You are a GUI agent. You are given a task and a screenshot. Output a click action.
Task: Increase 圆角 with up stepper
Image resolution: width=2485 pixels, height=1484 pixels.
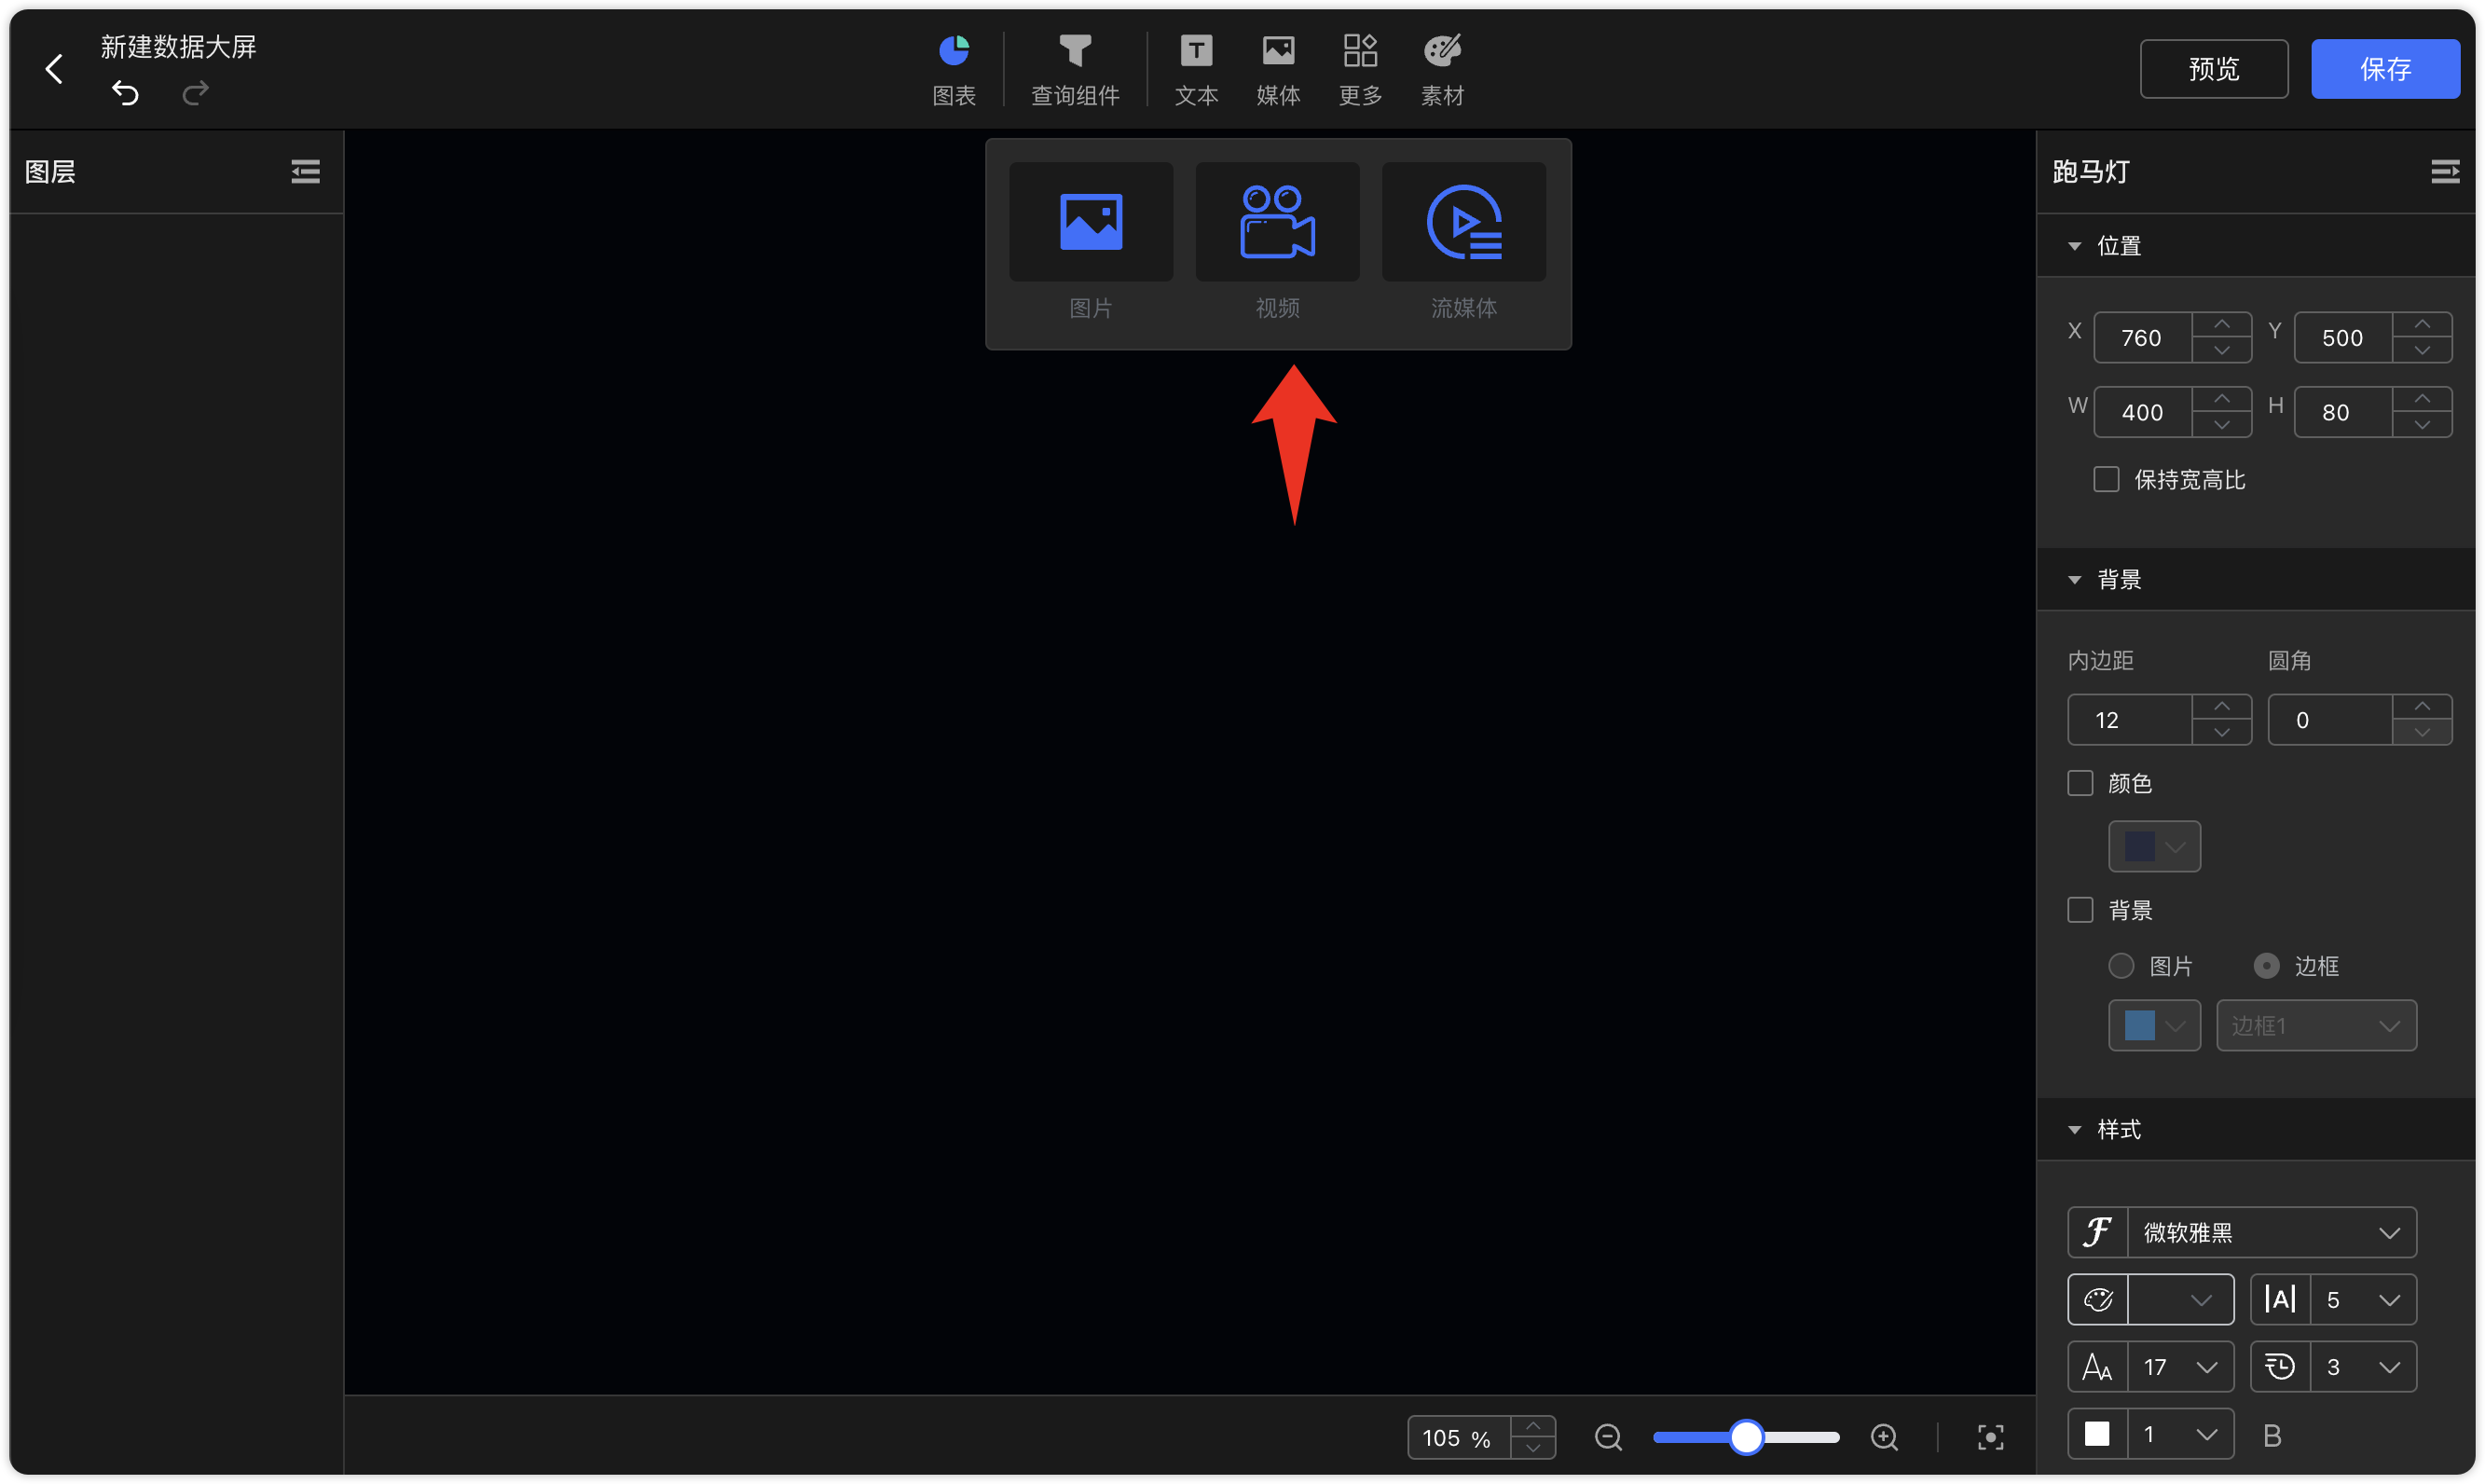coord(2422,707)
